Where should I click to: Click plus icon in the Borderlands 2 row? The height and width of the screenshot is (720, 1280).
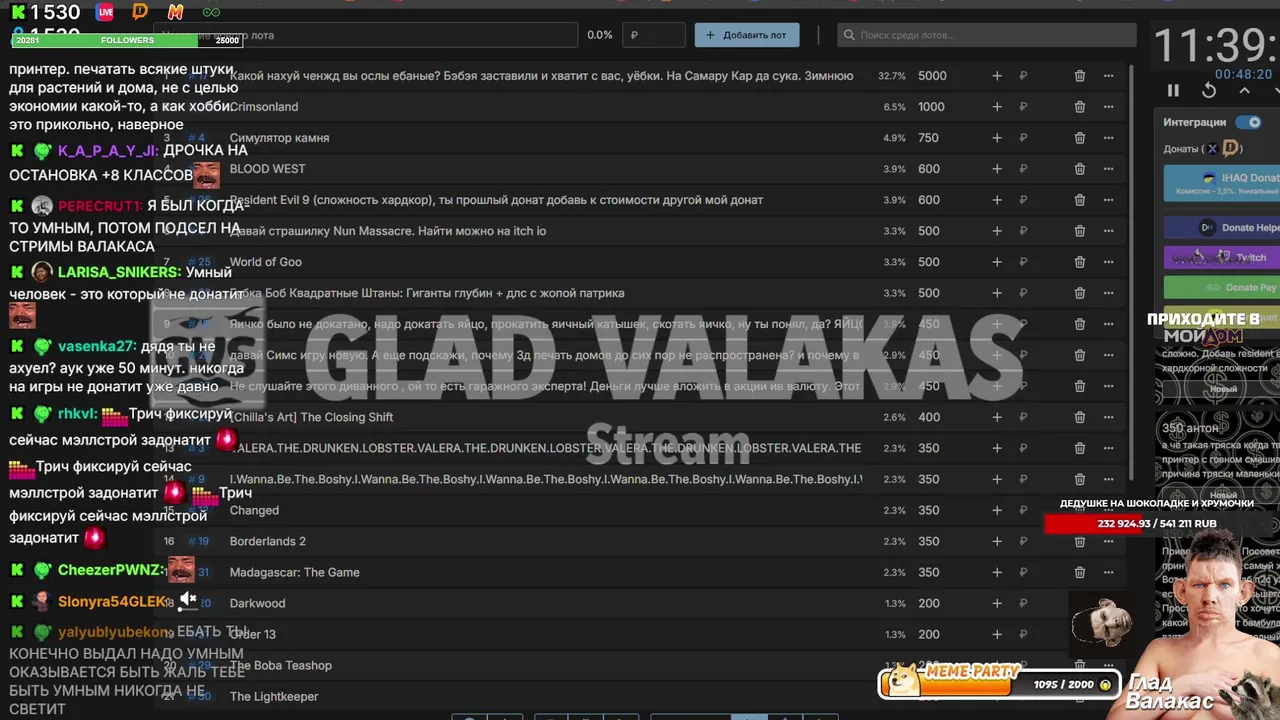pyautogui.click(x=997, y=541)
